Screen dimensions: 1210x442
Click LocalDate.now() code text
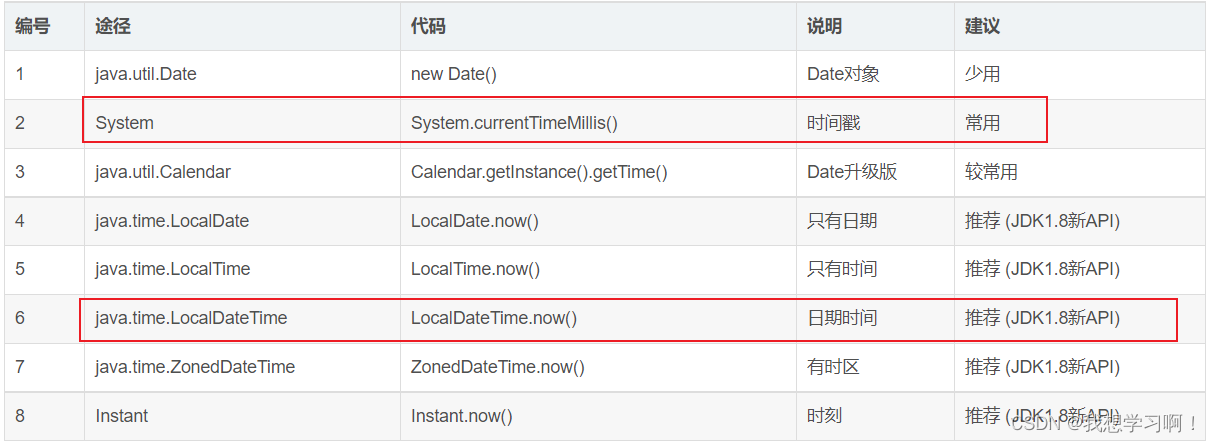point(475,221)
